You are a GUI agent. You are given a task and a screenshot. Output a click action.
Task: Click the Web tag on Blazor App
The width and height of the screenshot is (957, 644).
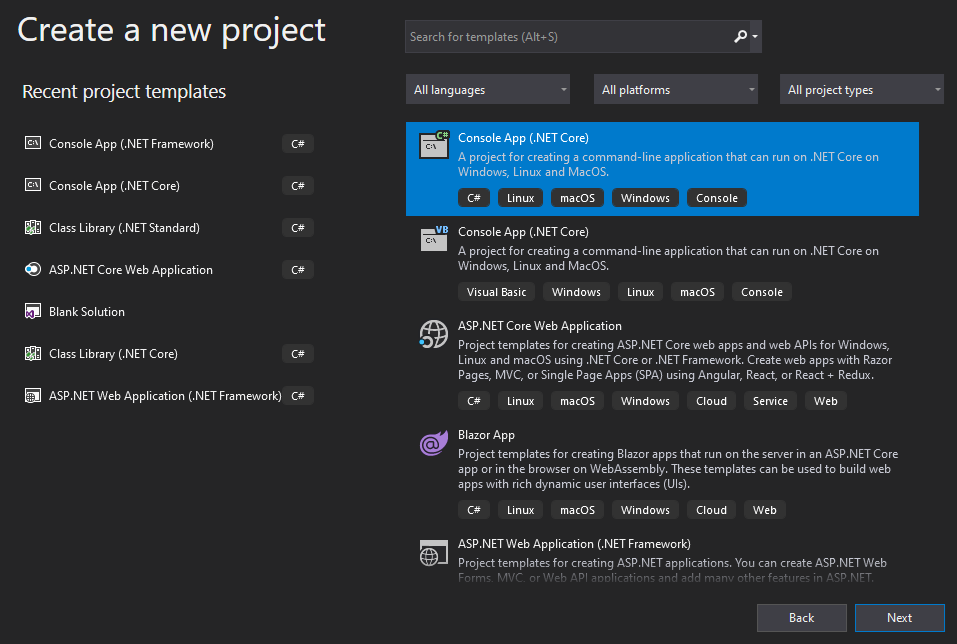coord(765,510)
